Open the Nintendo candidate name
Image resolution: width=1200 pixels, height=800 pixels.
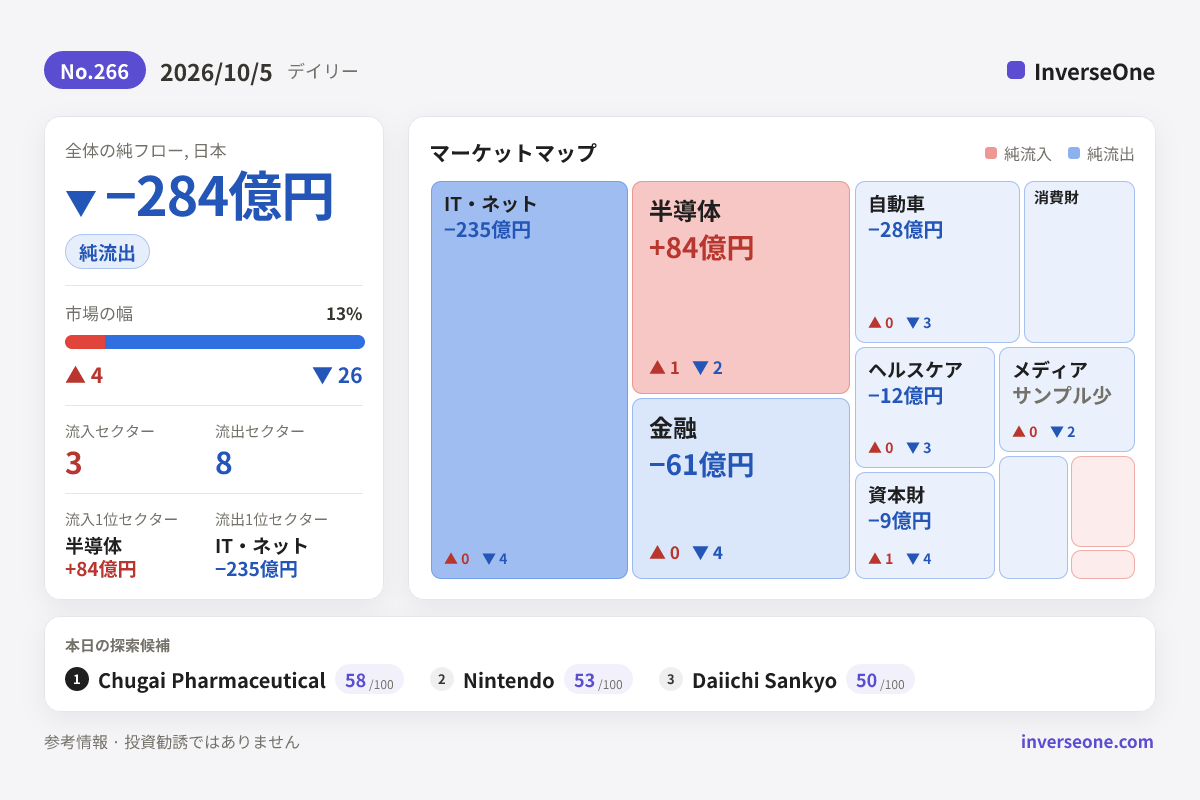point(508,680)
